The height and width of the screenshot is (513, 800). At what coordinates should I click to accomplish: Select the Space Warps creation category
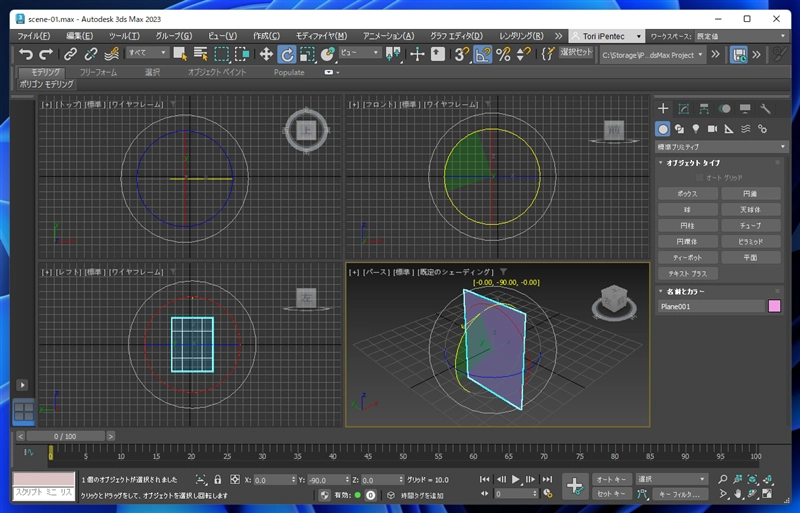tap(745, 129)
